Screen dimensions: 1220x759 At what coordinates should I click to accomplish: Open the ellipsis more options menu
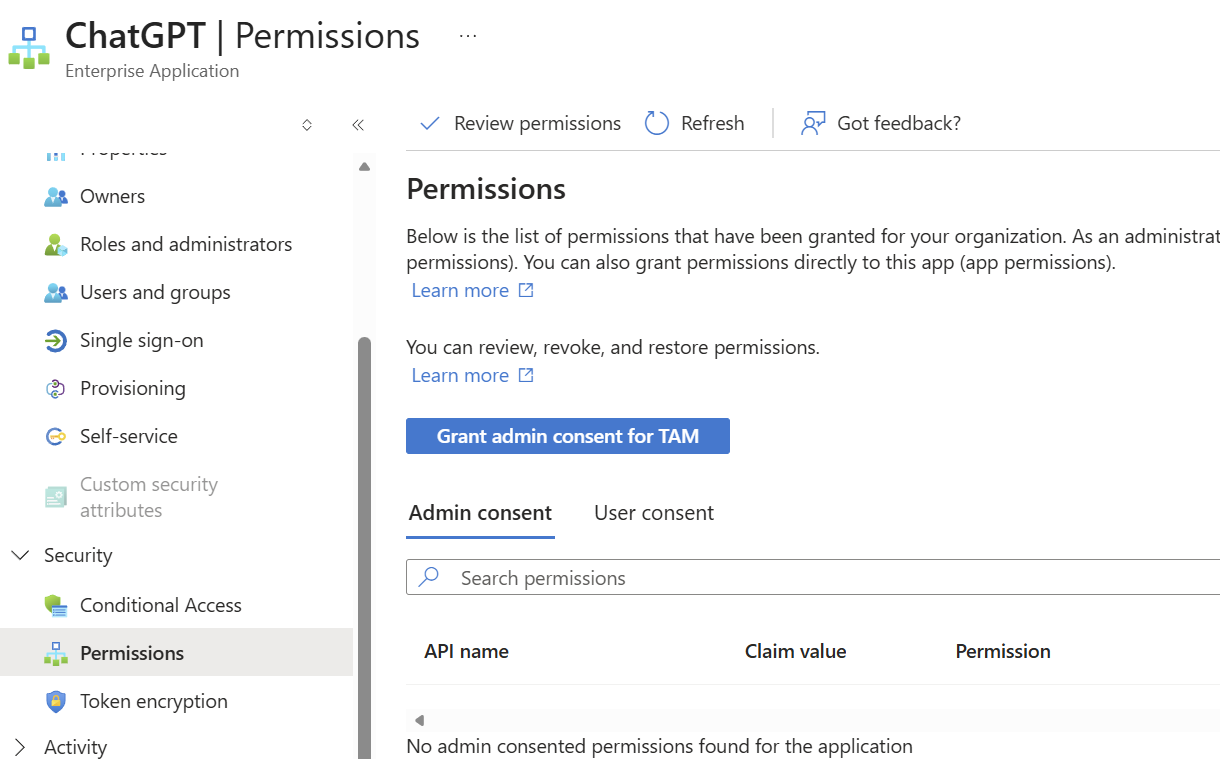pyautogui.click(x=467, y=36)
